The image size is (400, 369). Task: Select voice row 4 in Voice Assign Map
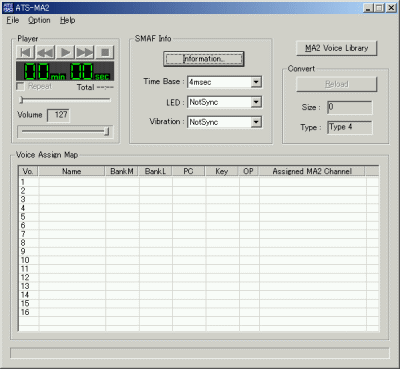pyautogui.click(x=199, y=208)
